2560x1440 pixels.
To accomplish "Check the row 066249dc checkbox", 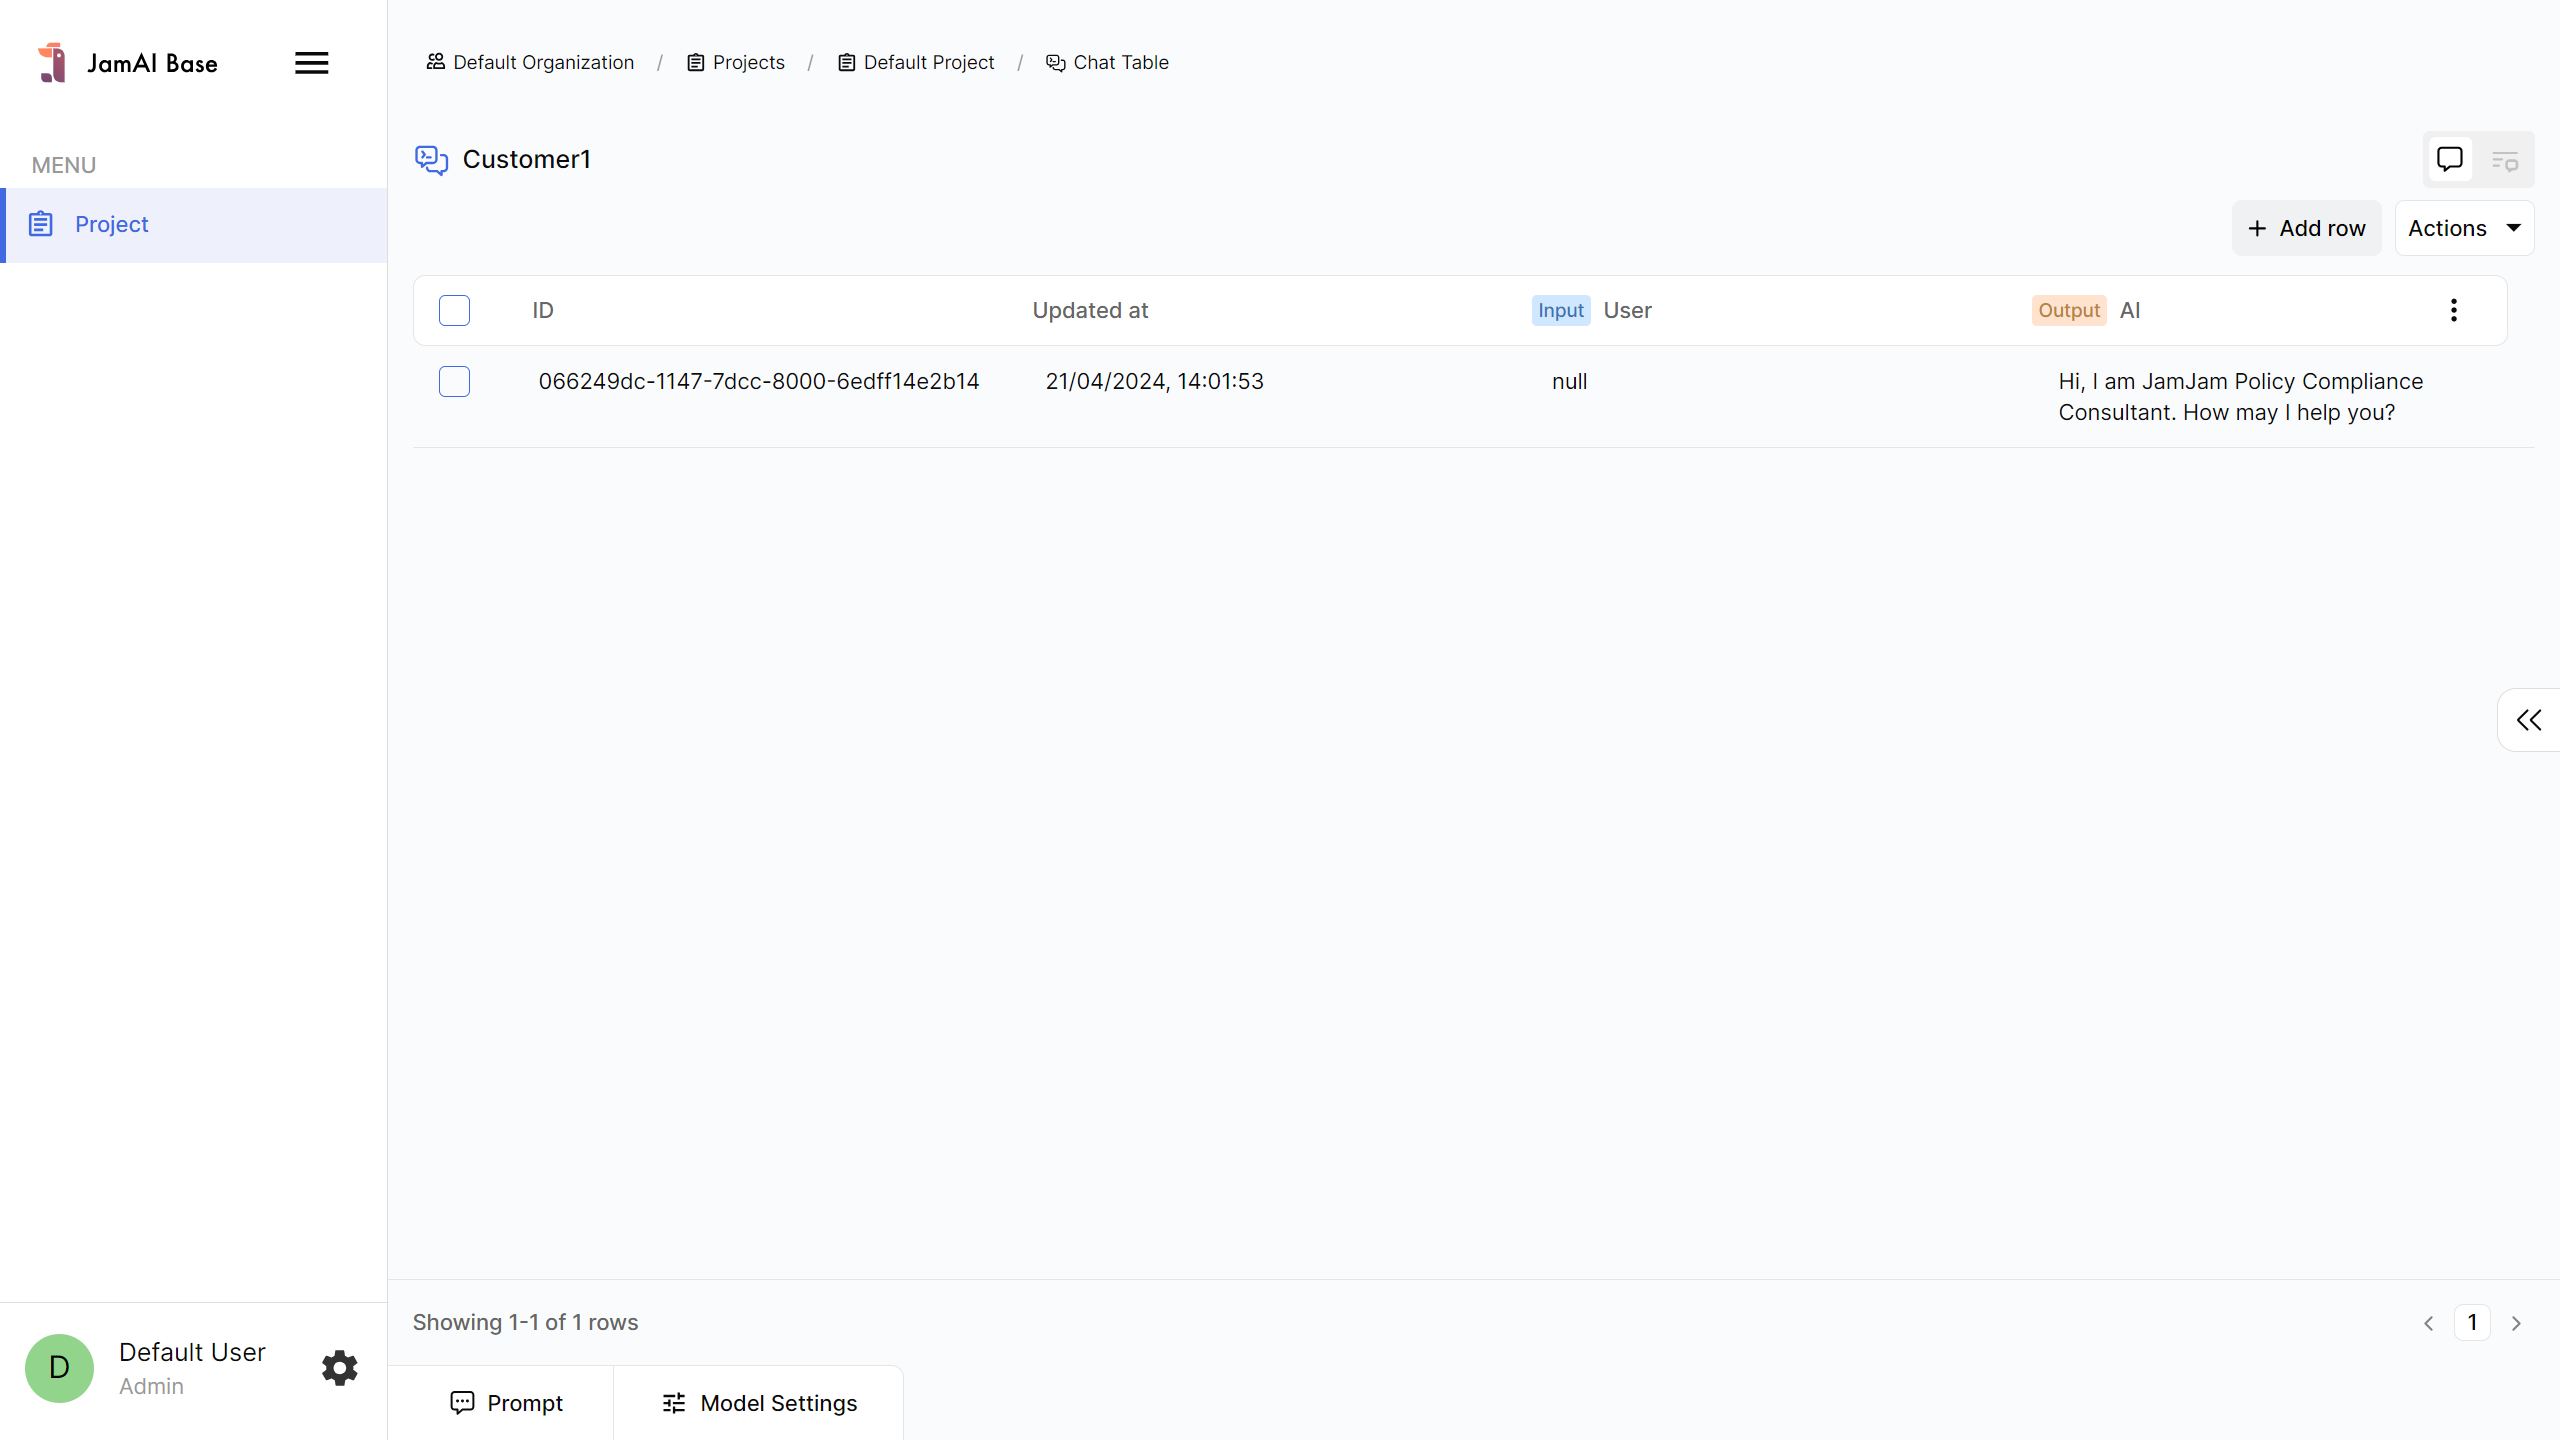I will 454,382.
